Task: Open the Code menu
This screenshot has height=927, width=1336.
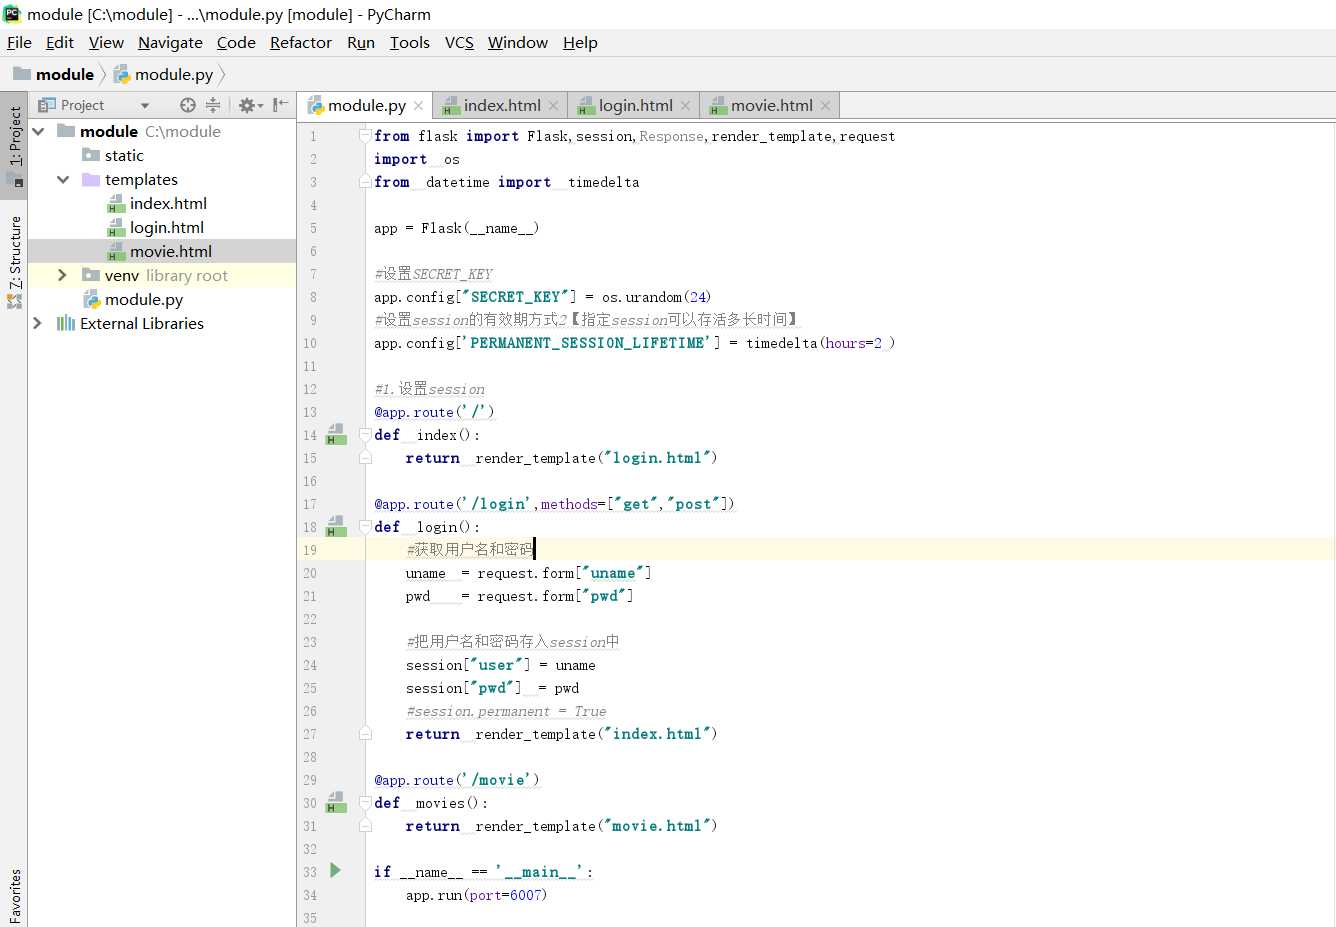Action: point(236,42)
